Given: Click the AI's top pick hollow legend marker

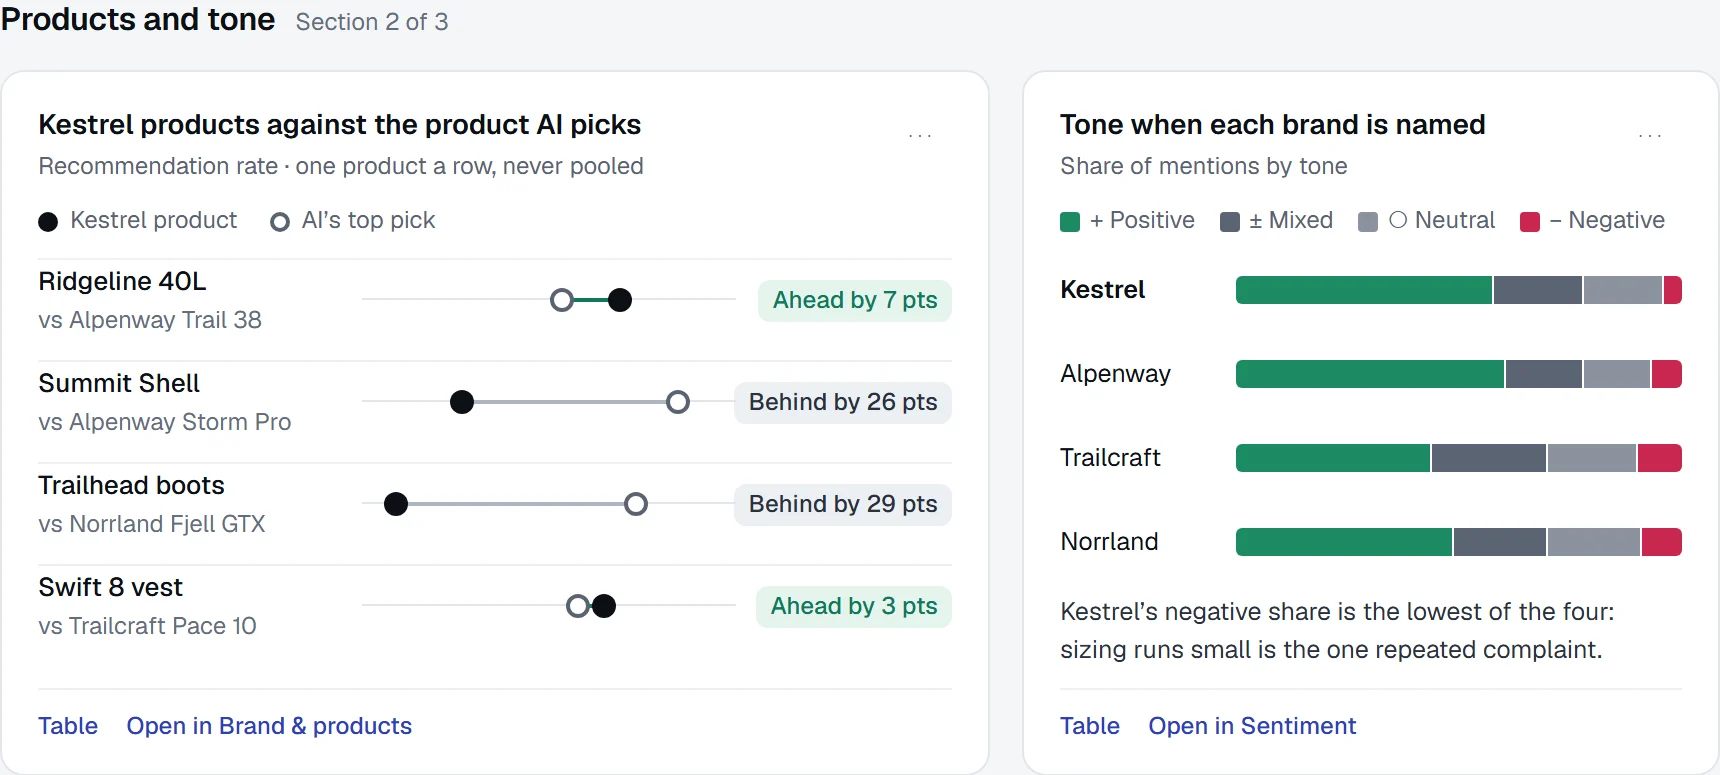Looking at the screenshot, I should (280, 222).
